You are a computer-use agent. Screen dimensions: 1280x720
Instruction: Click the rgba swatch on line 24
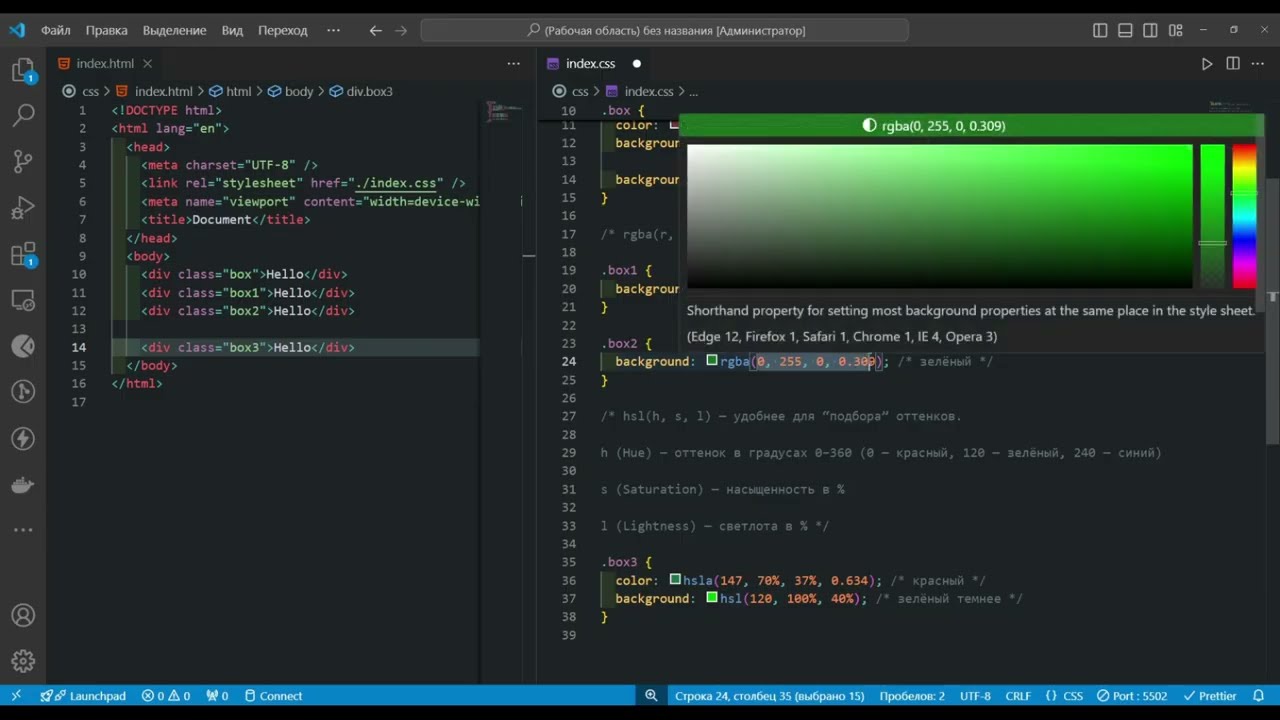(712, 361)
